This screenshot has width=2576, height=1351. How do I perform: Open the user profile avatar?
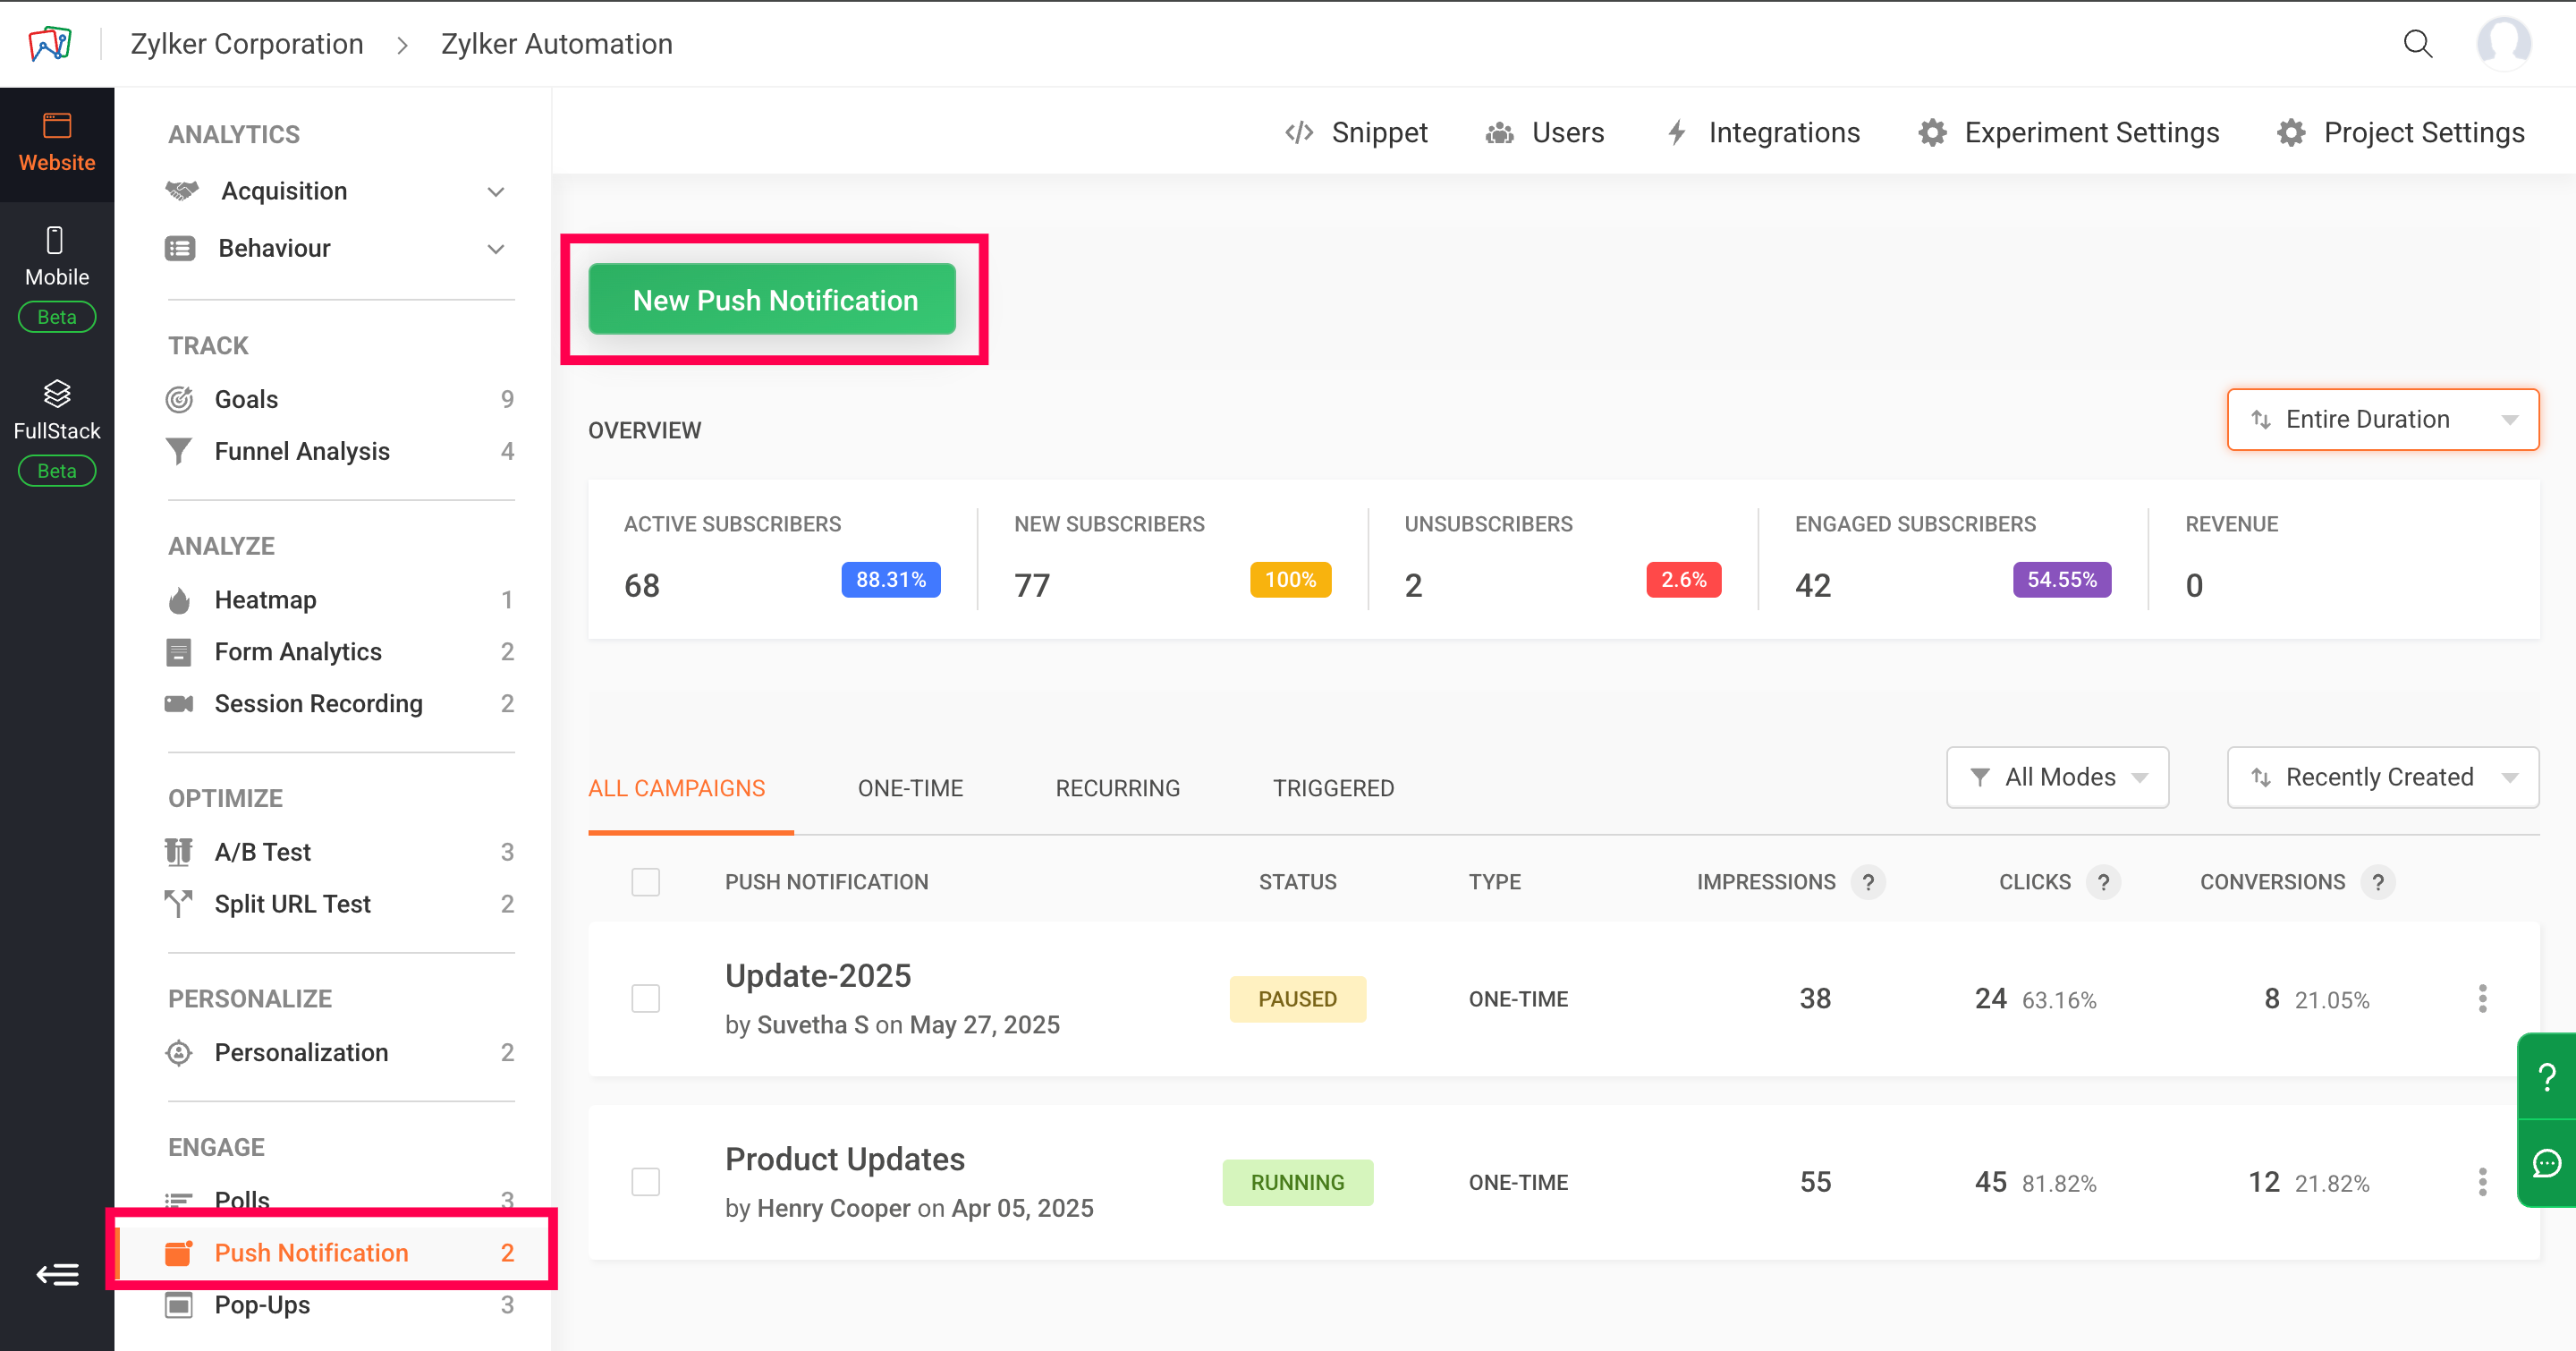pyautogui.click(x=2503, y=44)
